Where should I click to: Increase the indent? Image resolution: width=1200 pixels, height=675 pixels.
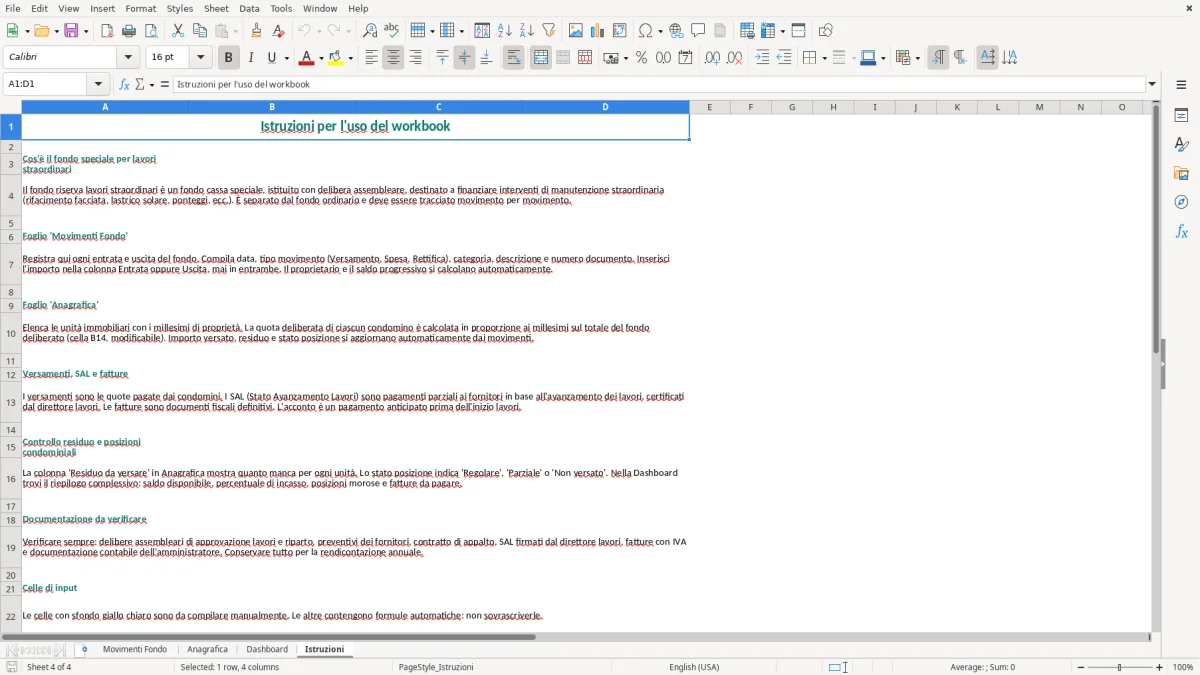pos(762,58)
